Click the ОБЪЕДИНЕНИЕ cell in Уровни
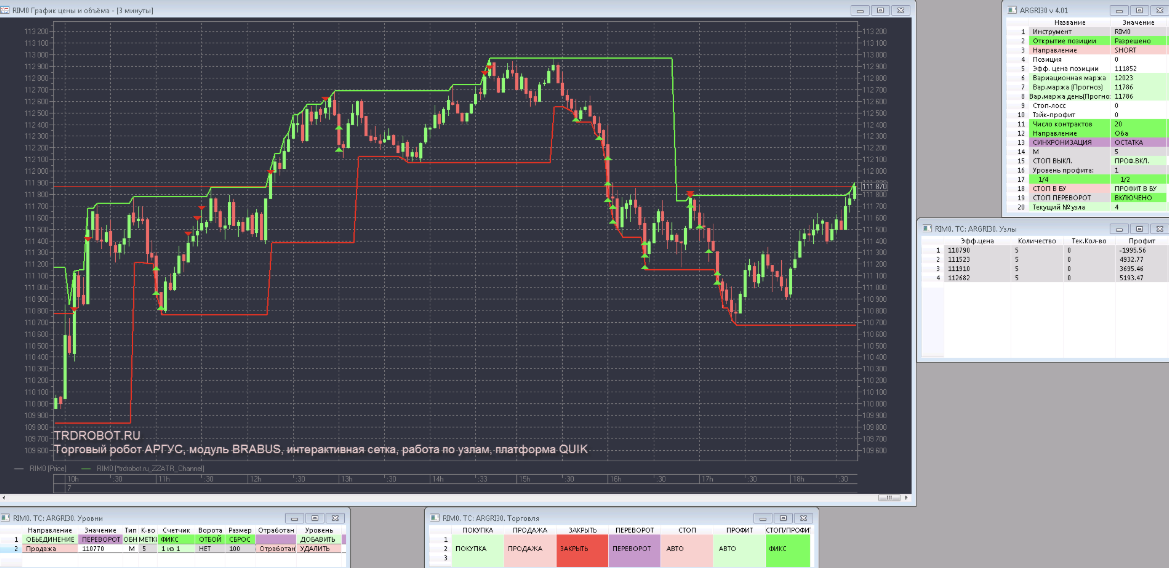Screen dimensions: 1169x568 pyautogui.click(x=50, y=540)
